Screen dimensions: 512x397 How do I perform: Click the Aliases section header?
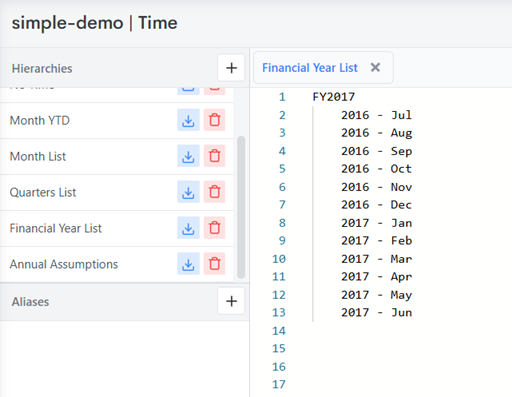pyautogui.click(x=30, y=302)
